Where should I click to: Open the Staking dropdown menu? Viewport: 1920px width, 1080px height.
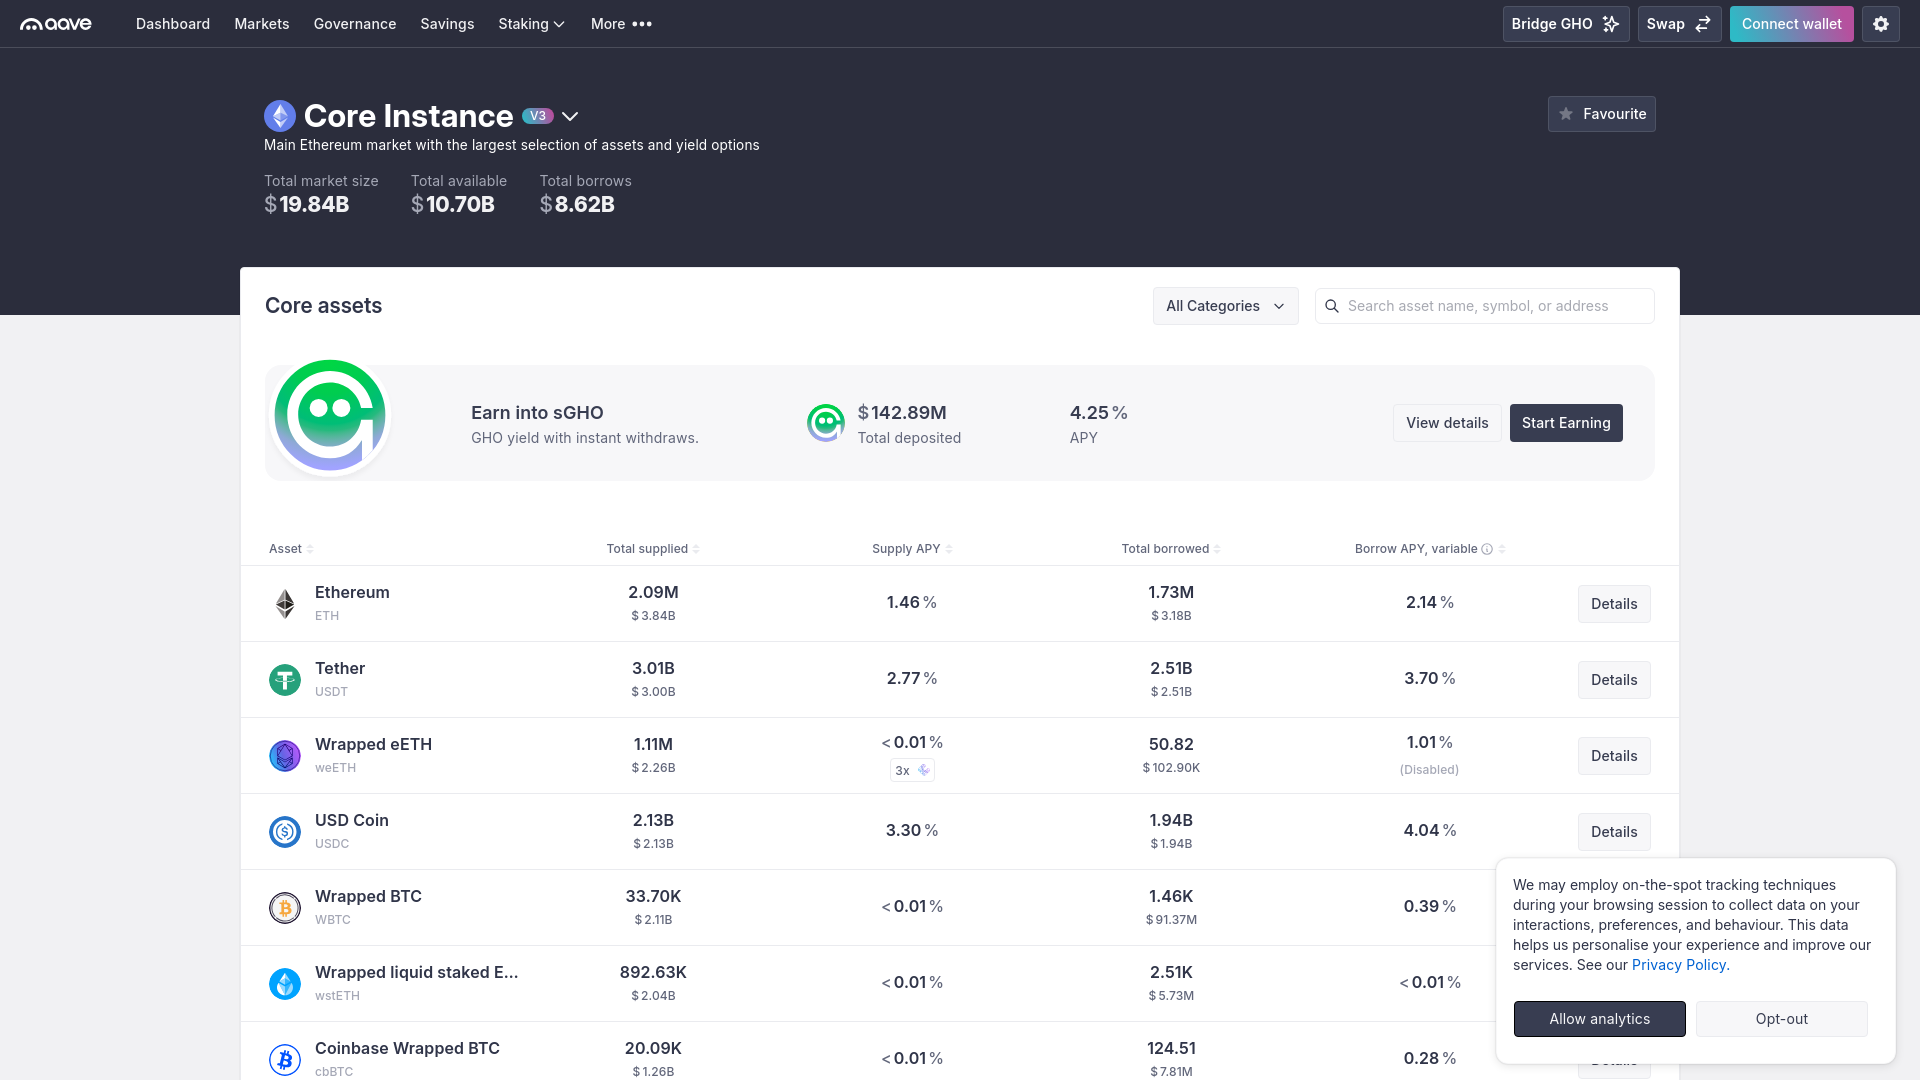tap(531, 24)
